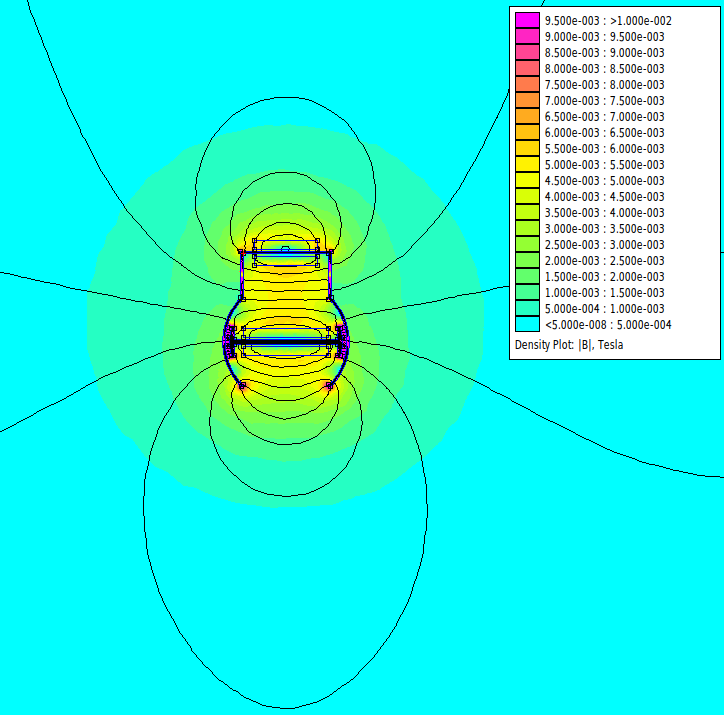Click the legend text '<5.000e-008 : 5.000e-004'
The height and width of the screenshot is (715, 724).
(x=608, y=325)
